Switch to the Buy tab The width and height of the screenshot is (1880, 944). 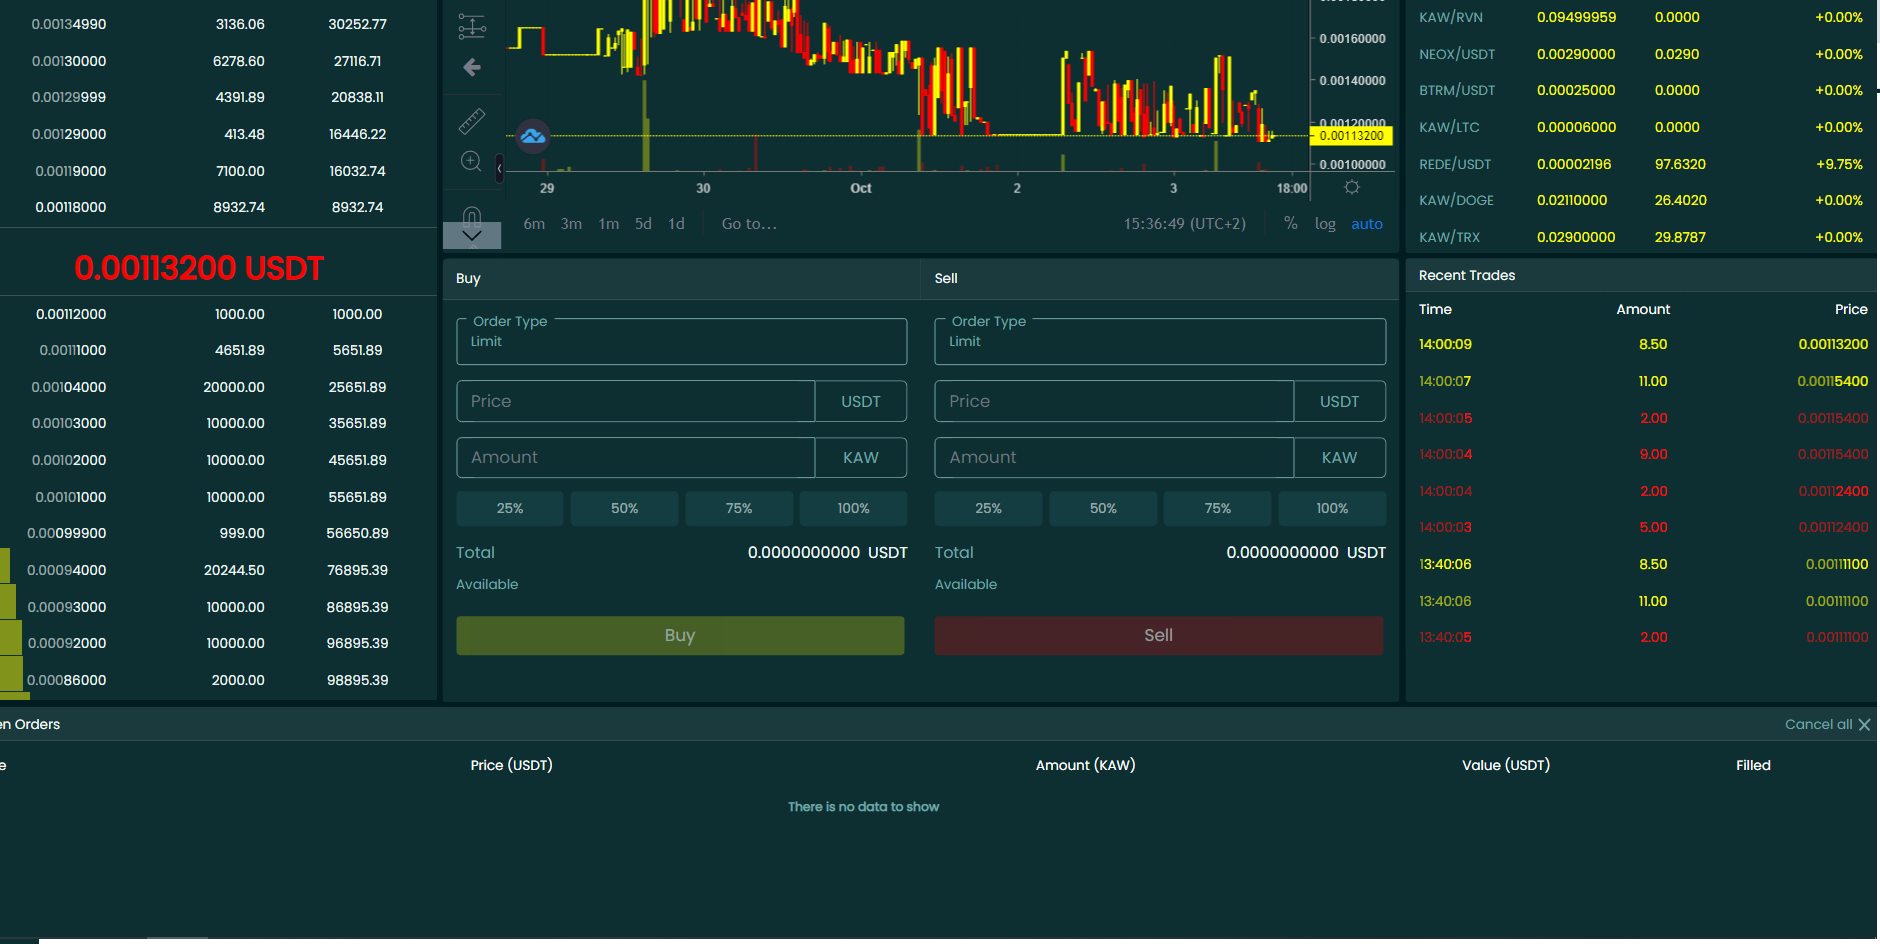click(x=468, y=278)
